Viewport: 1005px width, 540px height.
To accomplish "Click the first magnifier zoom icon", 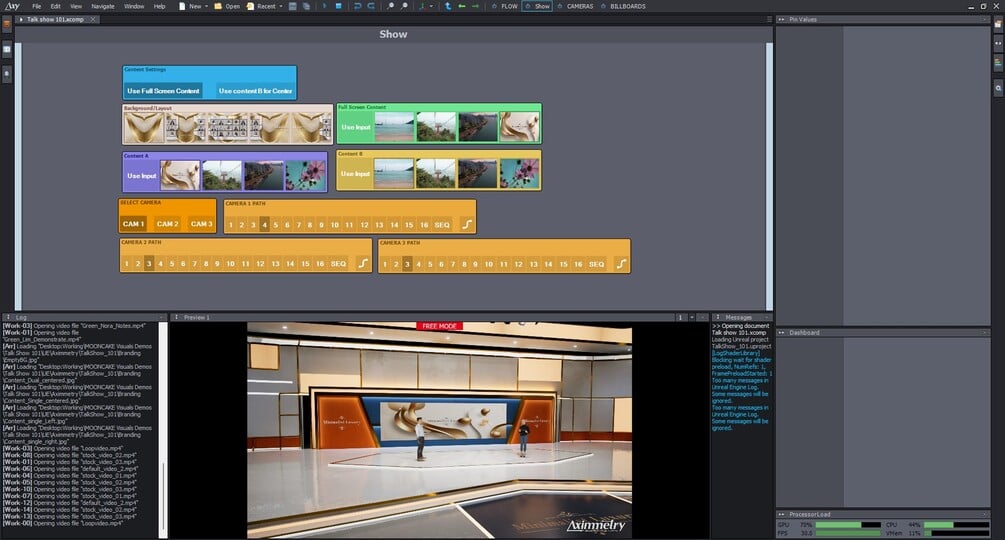I will coord(391,6).
